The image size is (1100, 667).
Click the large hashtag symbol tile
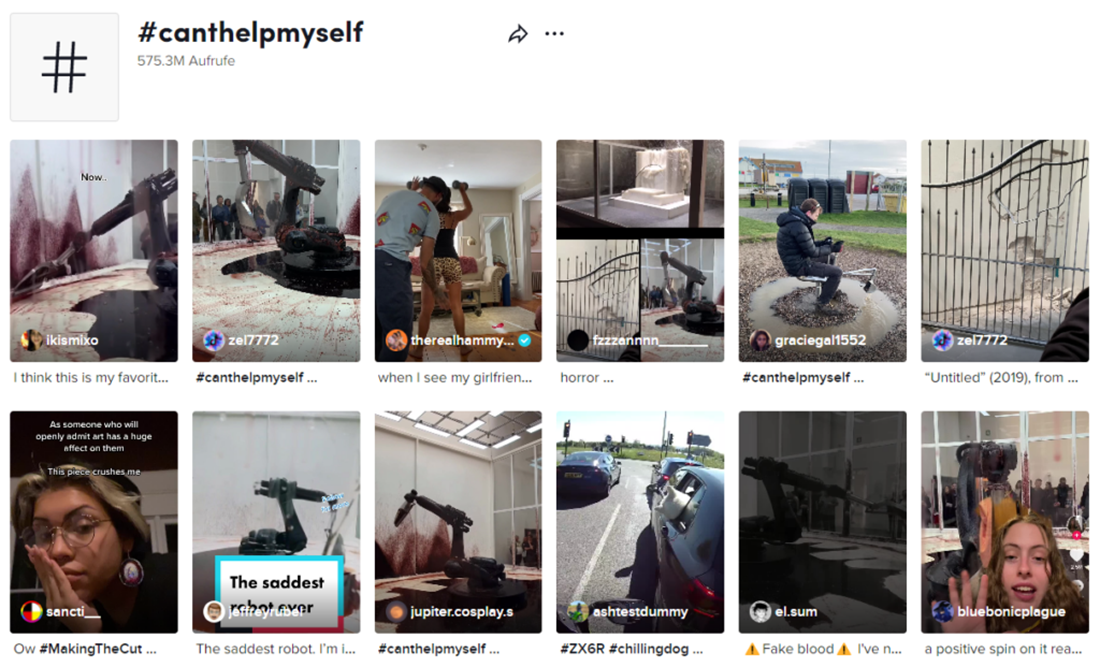coord(65,67)
